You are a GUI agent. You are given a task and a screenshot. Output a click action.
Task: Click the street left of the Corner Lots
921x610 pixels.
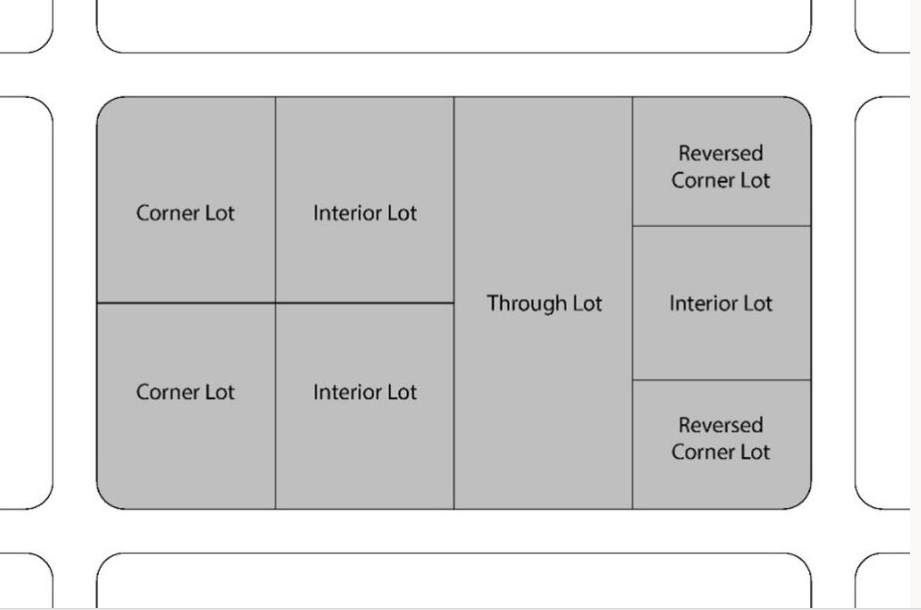coord(75,303)
